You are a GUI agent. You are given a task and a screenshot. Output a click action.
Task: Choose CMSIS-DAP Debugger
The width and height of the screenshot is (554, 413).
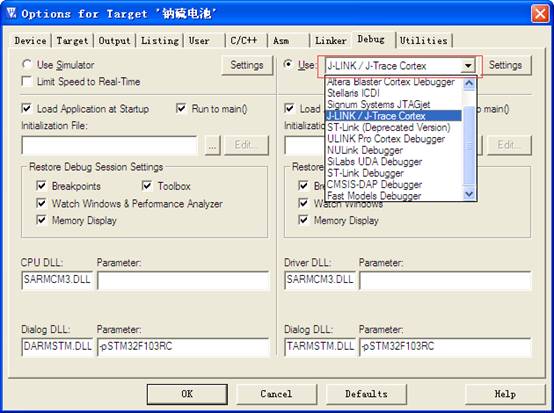[x=394, y=184]
